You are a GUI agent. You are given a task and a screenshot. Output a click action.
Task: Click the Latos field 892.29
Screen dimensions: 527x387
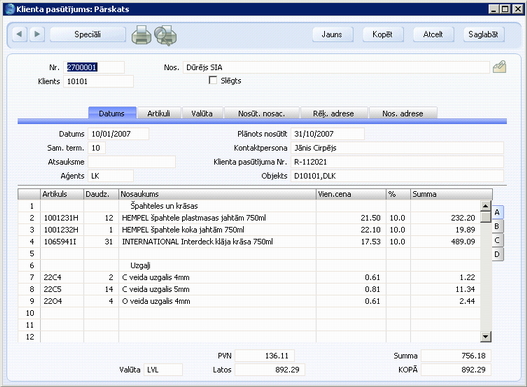coord(270,370)
